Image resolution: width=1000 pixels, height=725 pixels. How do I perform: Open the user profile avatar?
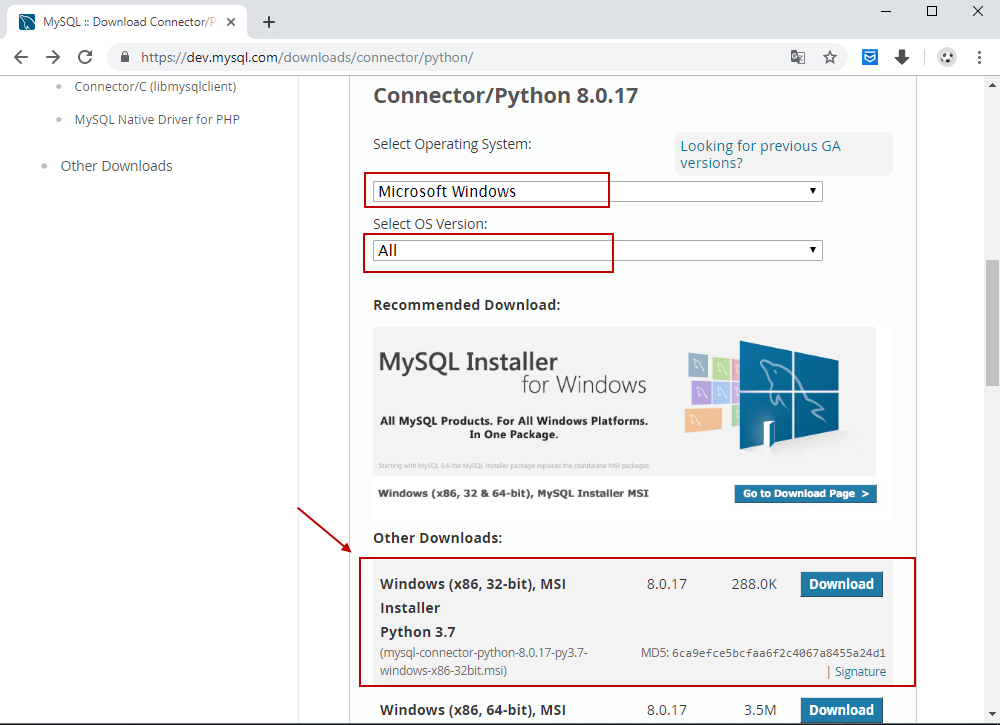coord(947,57)
